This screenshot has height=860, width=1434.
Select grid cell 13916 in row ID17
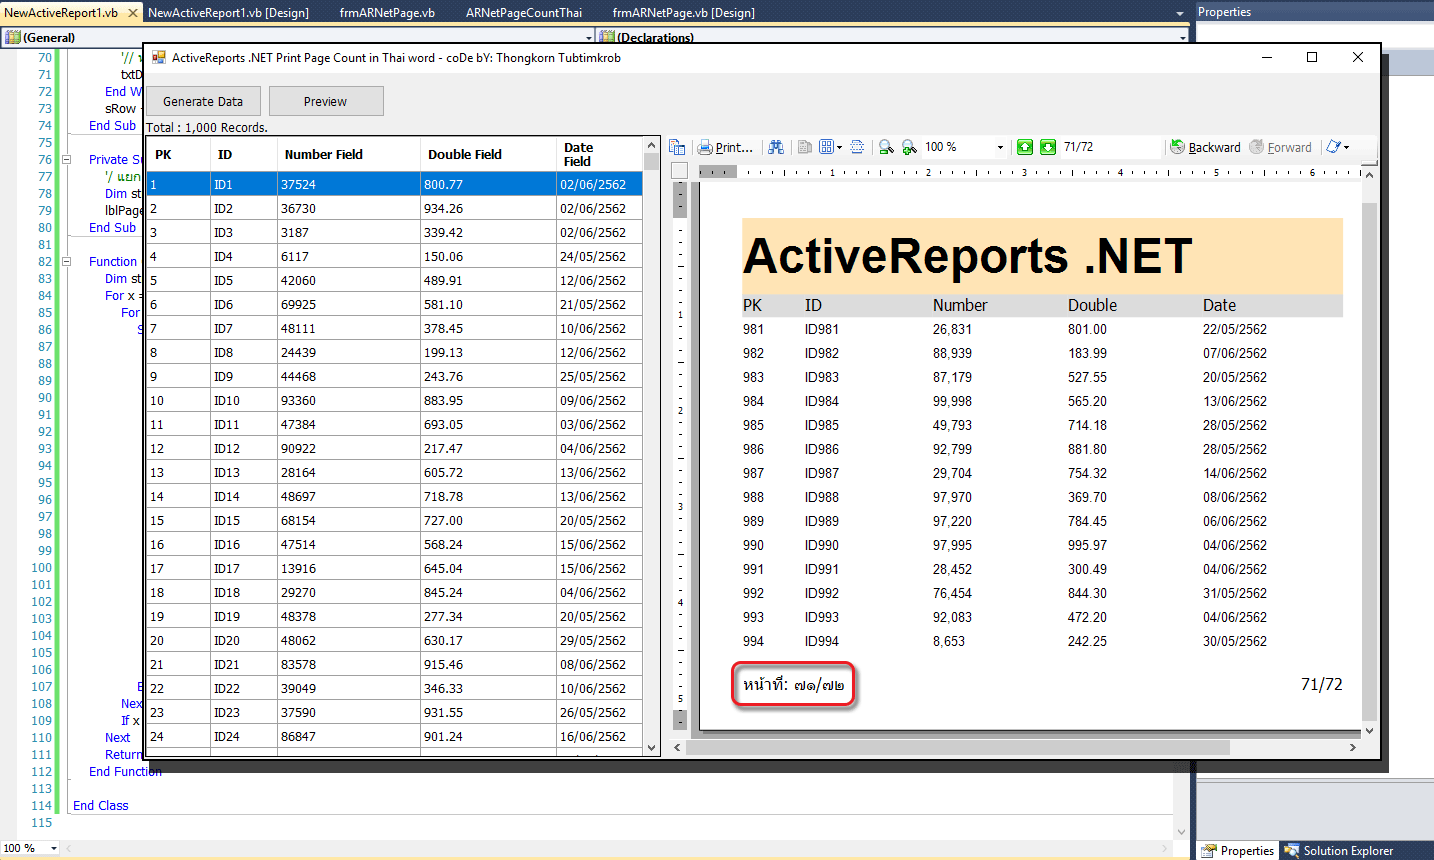tap(349, 568)
